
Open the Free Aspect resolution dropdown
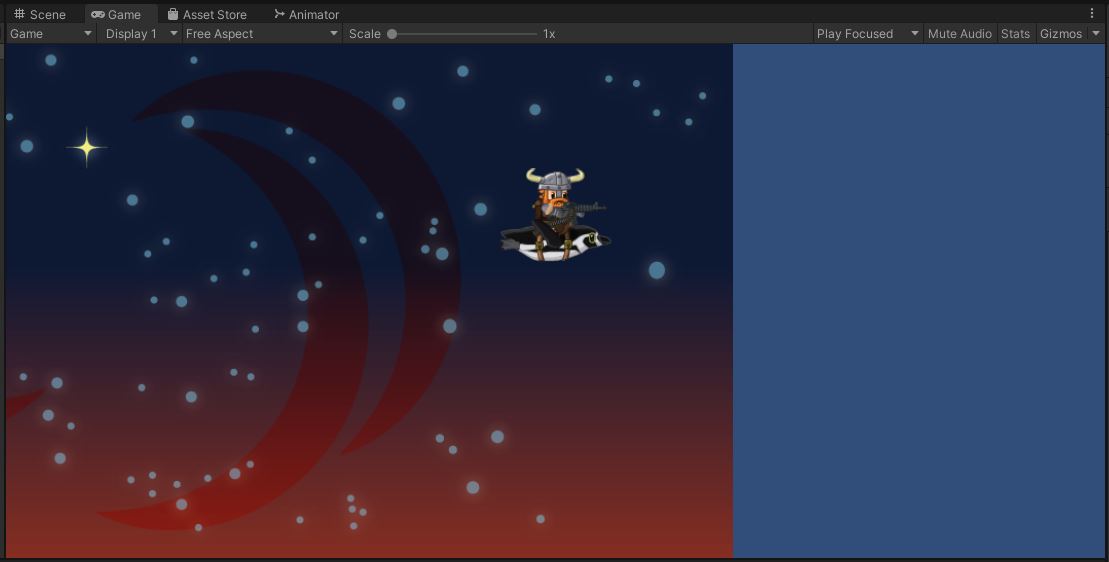point(261,34)
